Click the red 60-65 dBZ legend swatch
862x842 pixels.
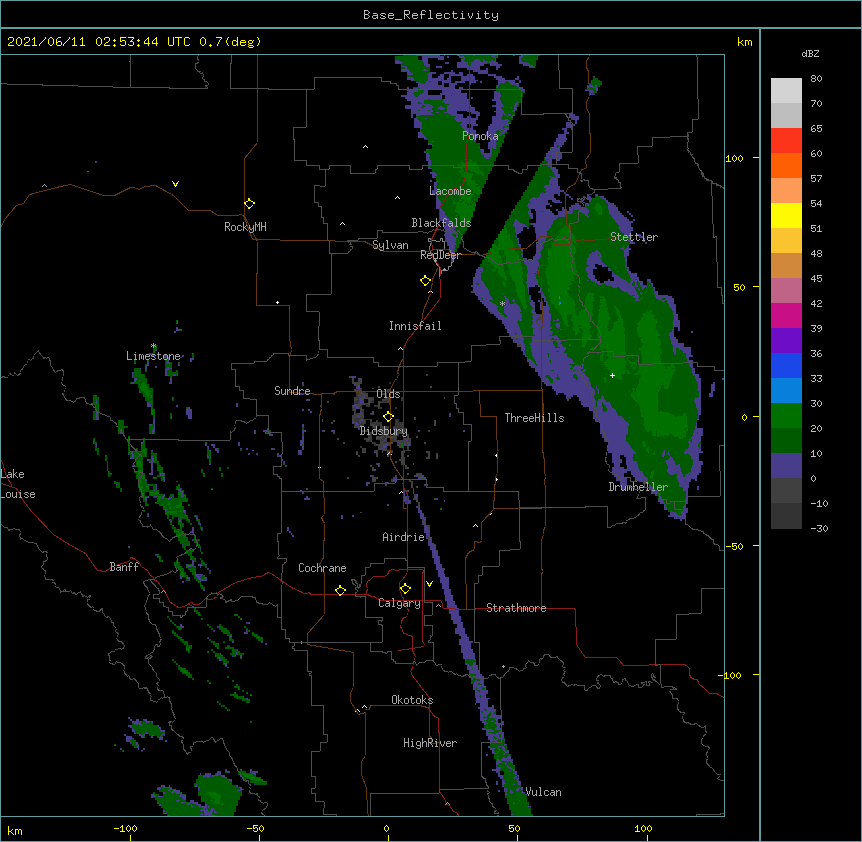786,141
